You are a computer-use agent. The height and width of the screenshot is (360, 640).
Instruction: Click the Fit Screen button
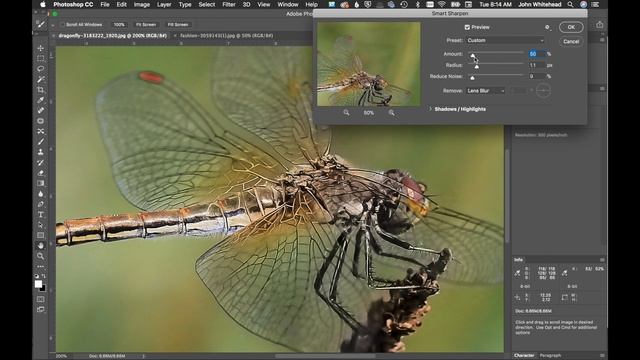click(x=146, y=24)
